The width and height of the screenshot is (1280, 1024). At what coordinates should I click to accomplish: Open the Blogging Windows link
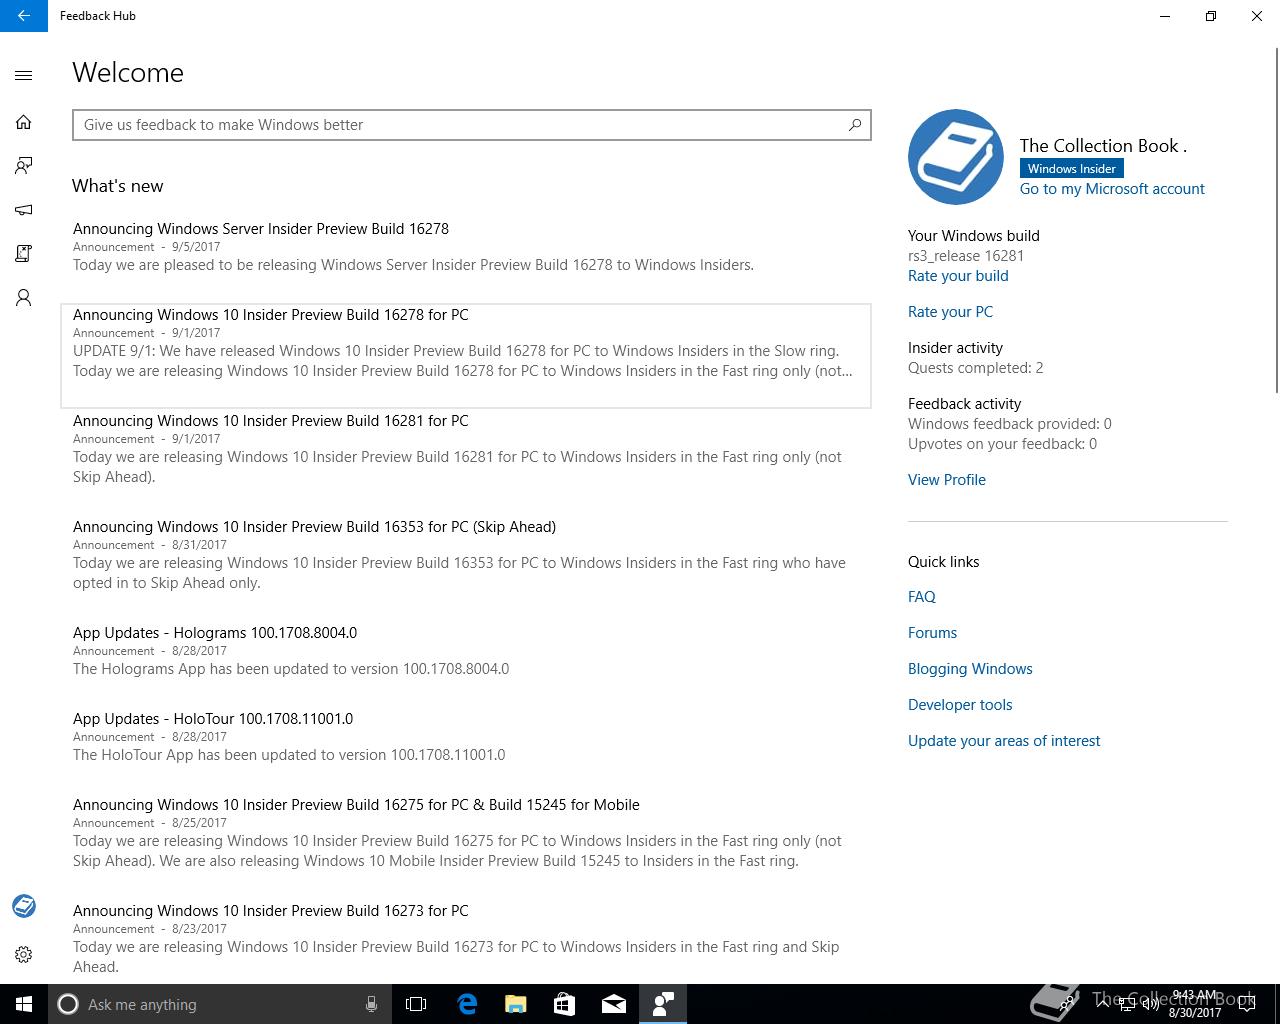point(970,669)
